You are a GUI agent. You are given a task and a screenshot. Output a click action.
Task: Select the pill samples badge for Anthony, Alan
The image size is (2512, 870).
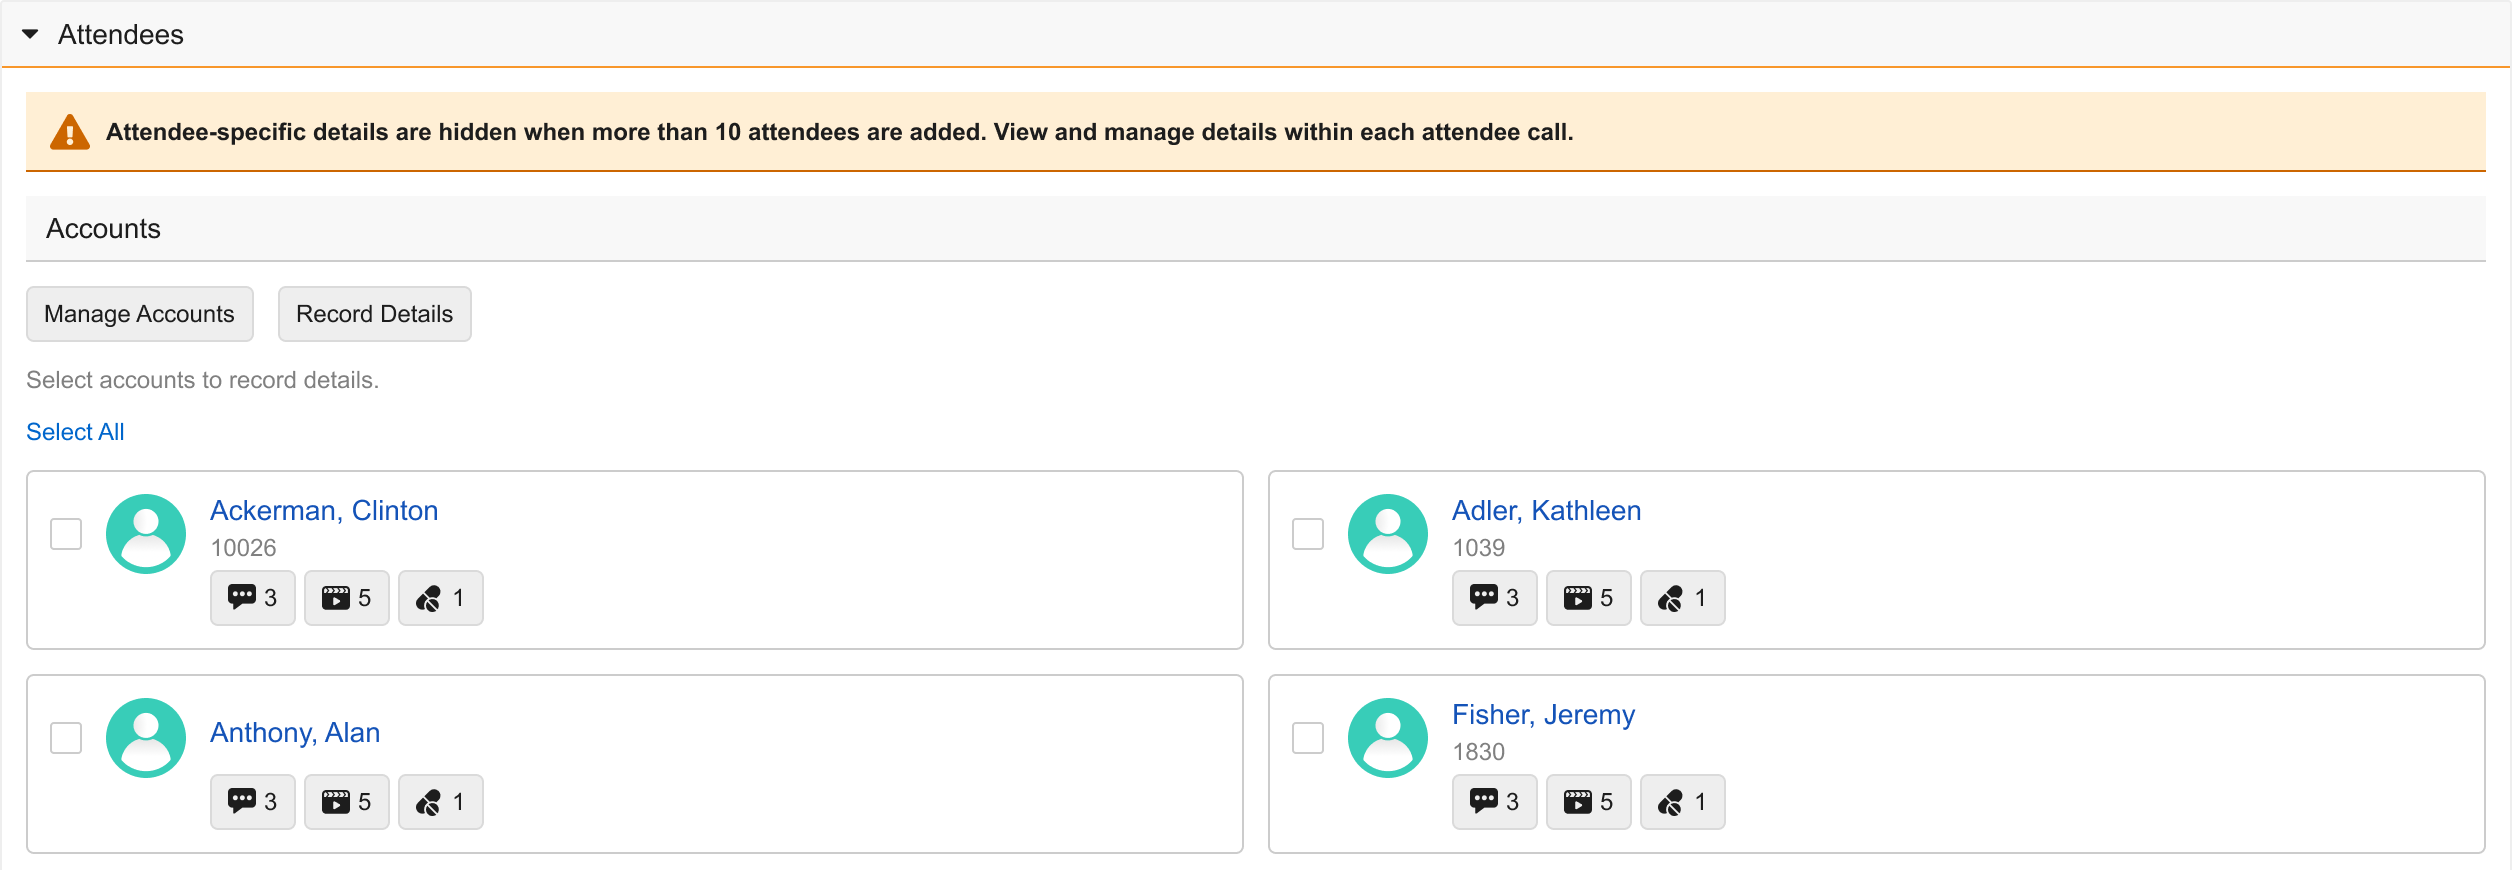[x=440, y=802]
